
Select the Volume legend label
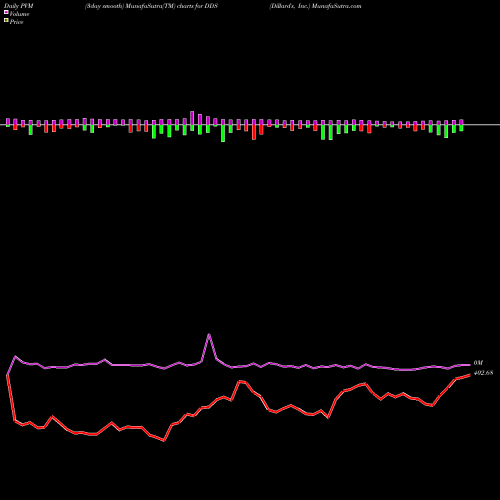[19, 14]
